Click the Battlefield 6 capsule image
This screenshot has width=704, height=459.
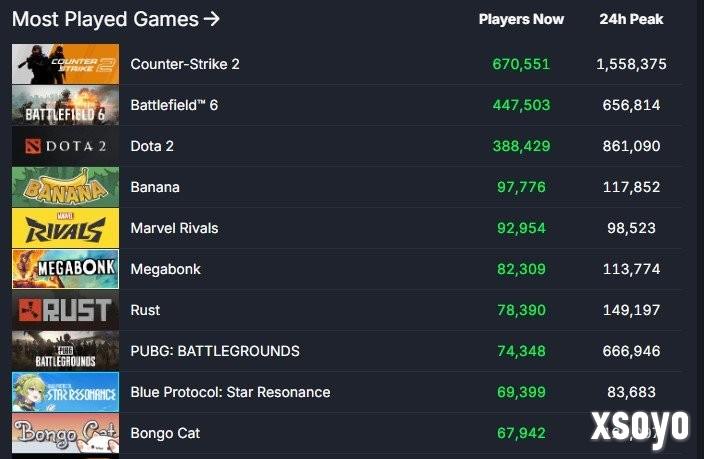[x=65, y=105]
